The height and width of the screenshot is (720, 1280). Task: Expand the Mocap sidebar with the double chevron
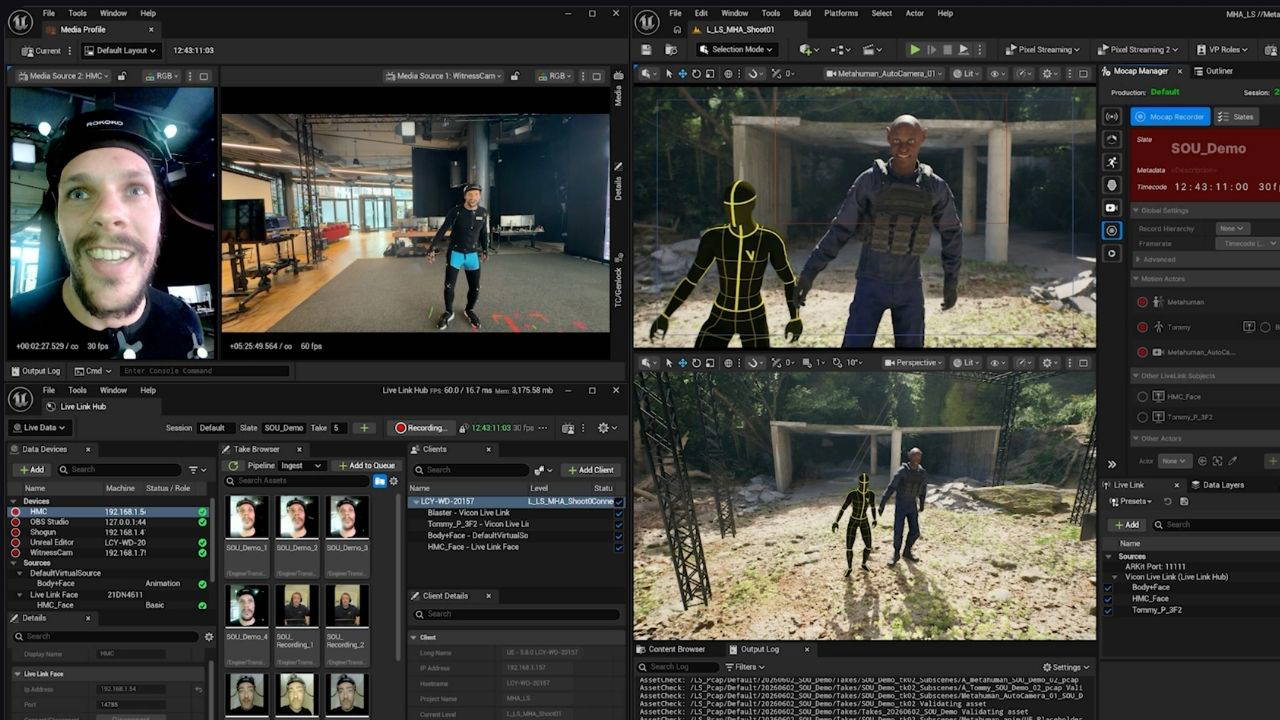point(1111,464)
